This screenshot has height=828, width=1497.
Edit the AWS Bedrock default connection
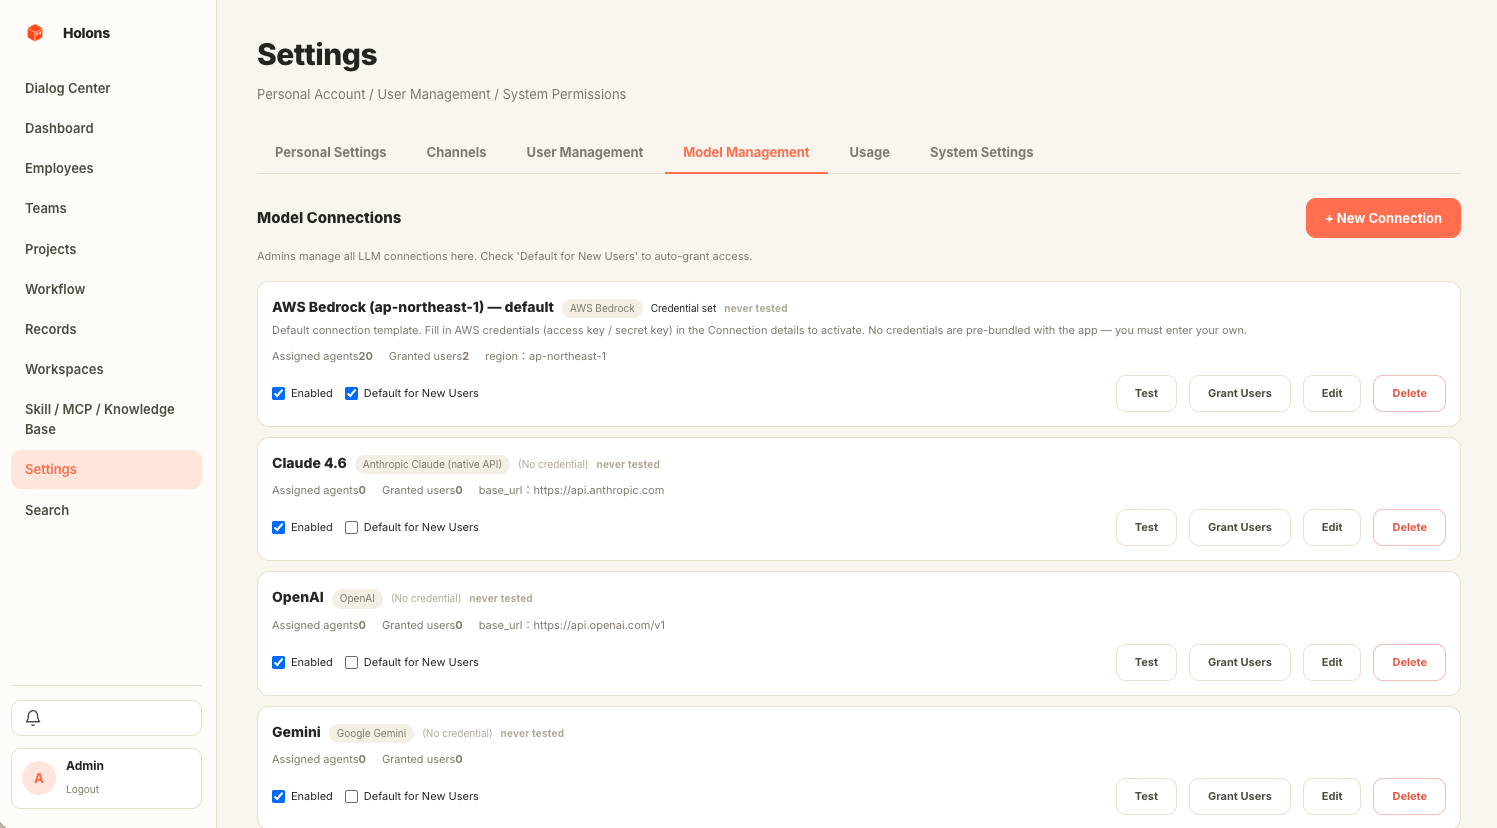1331,394
